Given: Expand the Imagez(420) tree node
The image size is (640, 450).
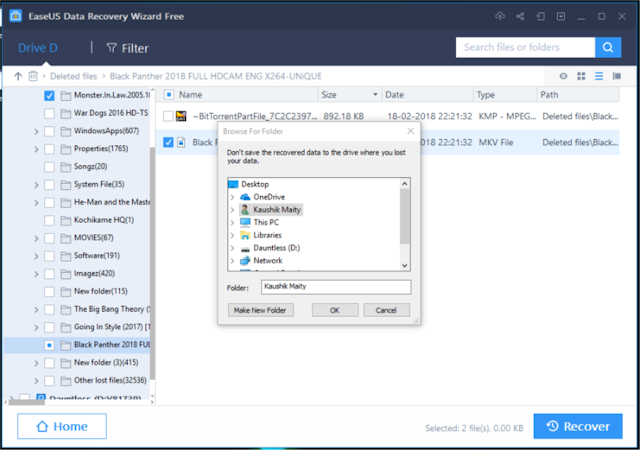Looking at the screenshot, I should coord(36,274).
